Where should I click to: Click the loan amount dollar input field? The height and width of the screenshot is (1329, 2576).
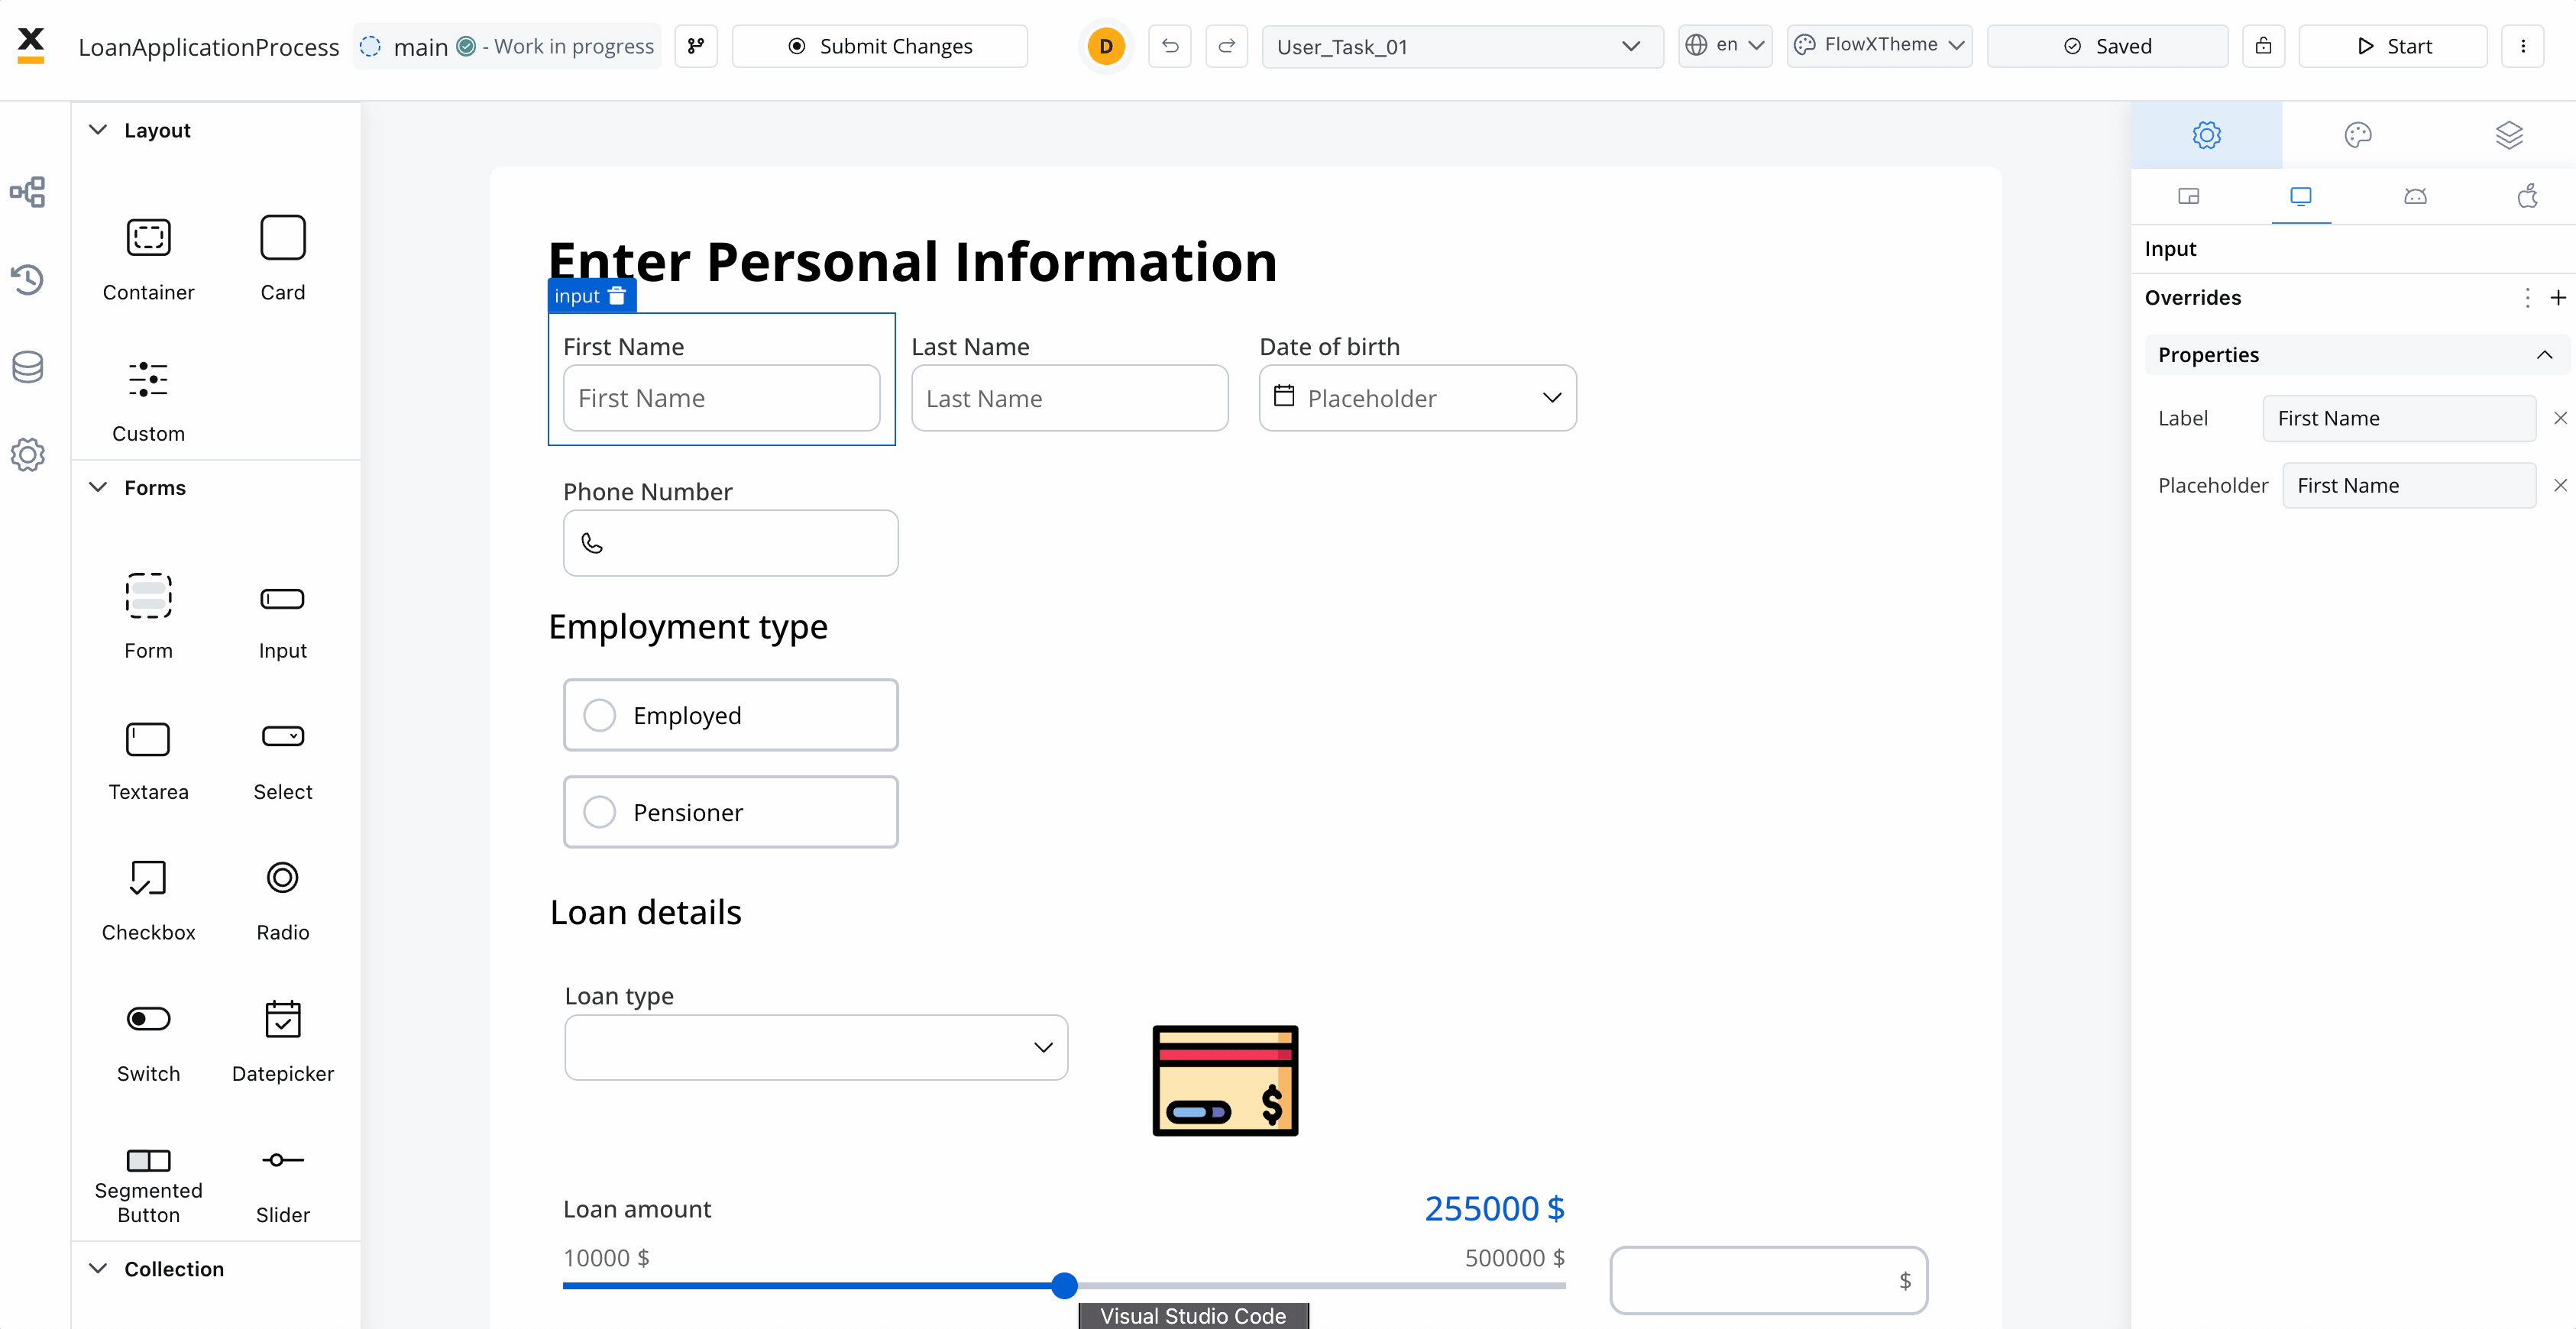(x=1768, y=1280)
